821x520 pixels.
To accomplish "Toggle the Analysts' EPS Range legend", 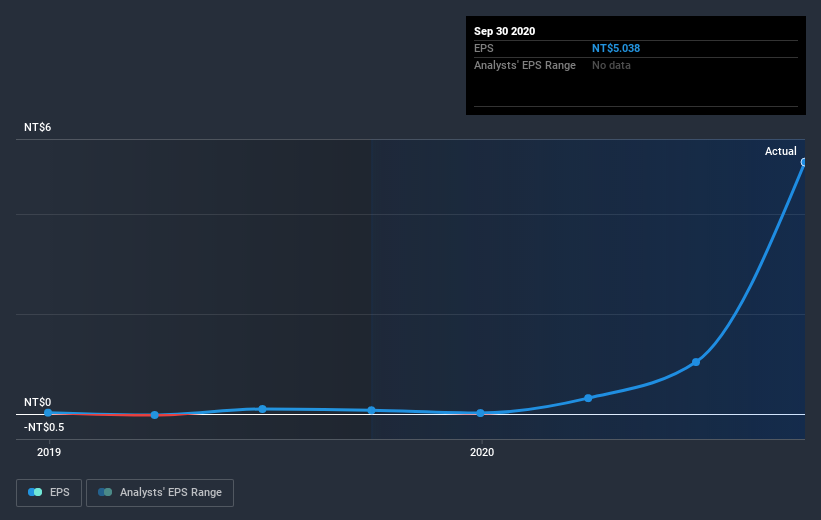I will tap(160, 492).
